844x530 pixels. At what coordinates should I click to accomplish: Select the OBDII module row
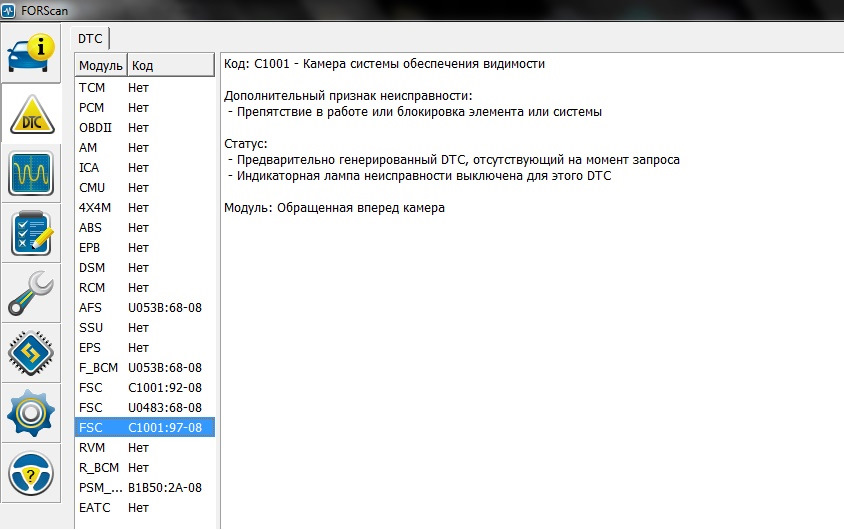coord(145,128)
